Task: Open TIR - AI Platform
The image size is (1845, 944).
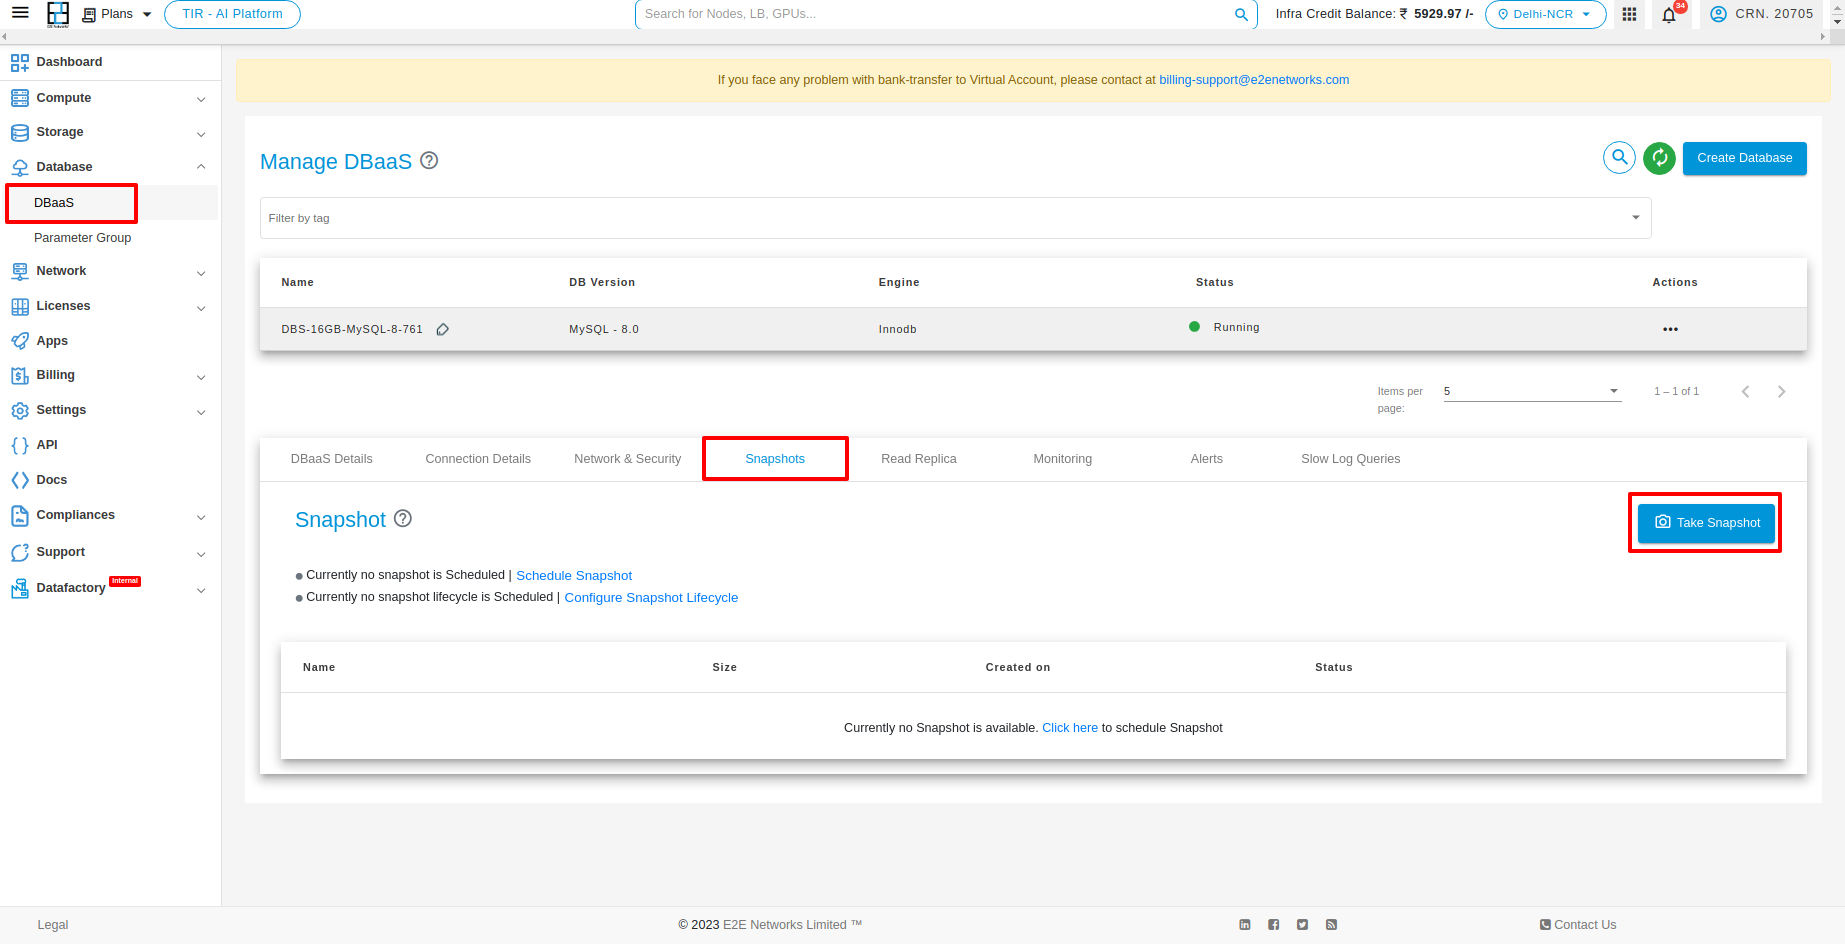Action: [x=232, y=14]
